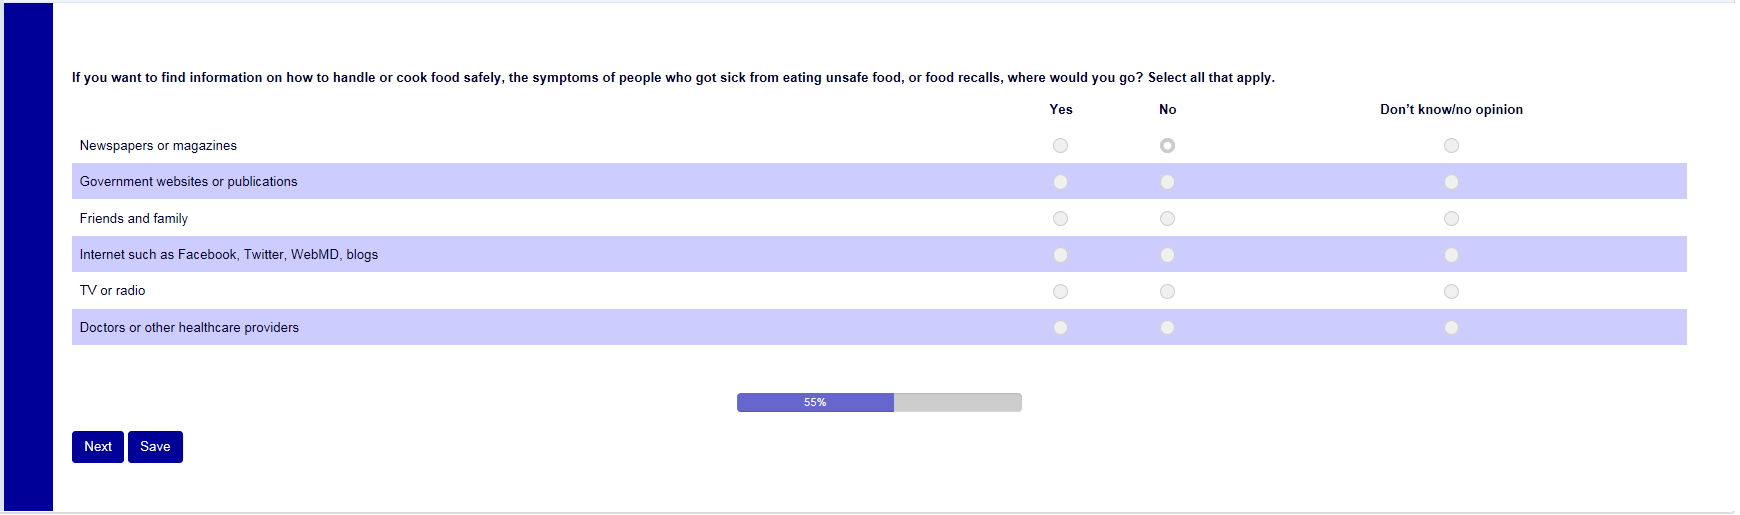Click the 55% survey progress bar
This screenshot has height=515, width=1740.
tap(879, 402)
